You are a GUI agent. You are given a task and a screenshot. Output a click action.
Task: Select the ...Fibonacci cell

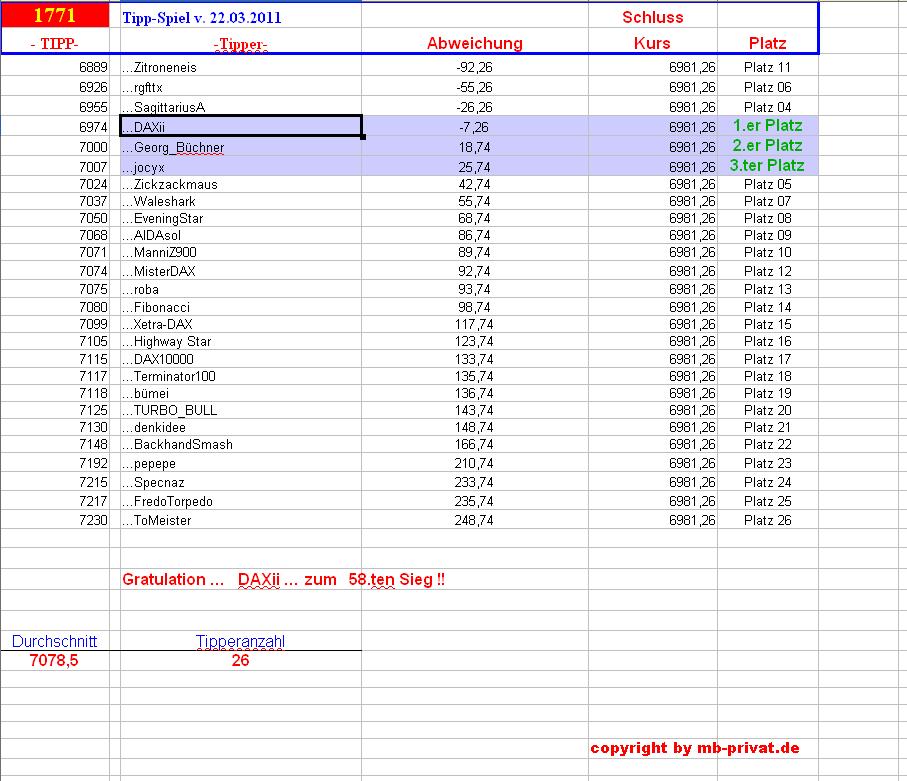point(241,307)
